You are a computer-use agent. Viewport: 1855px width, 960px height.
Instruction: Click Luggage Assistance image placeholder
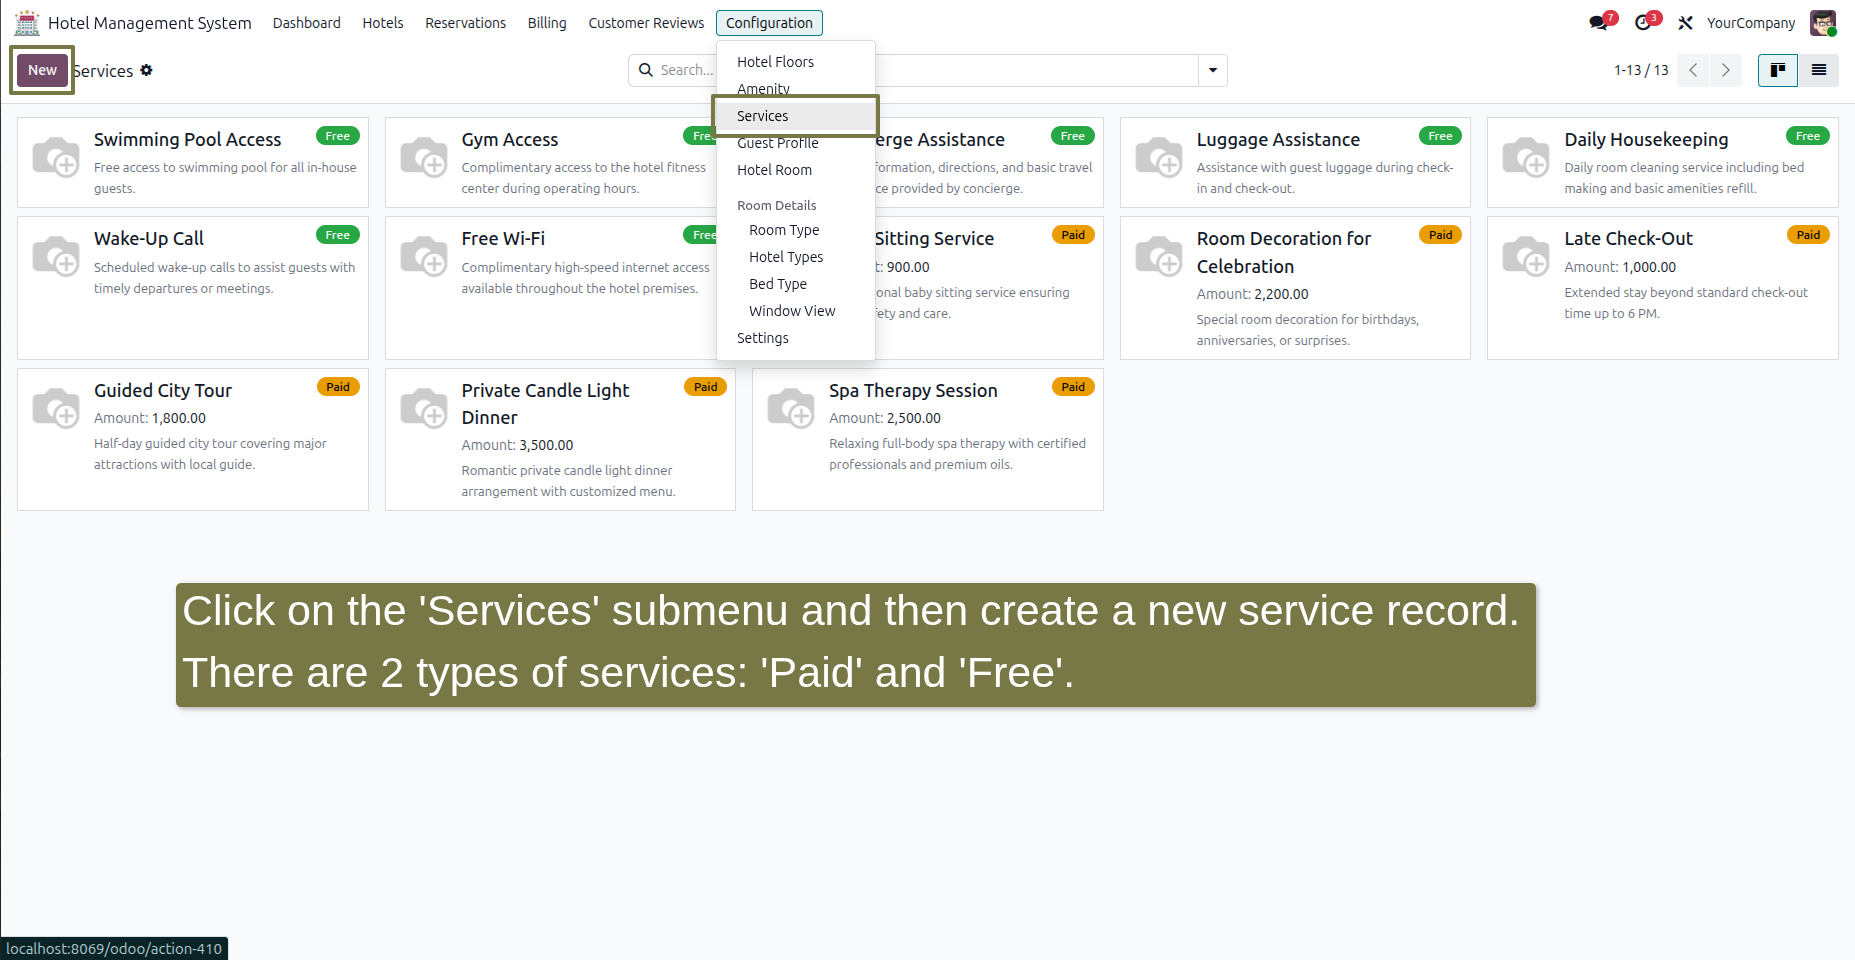coord(1159,157)
